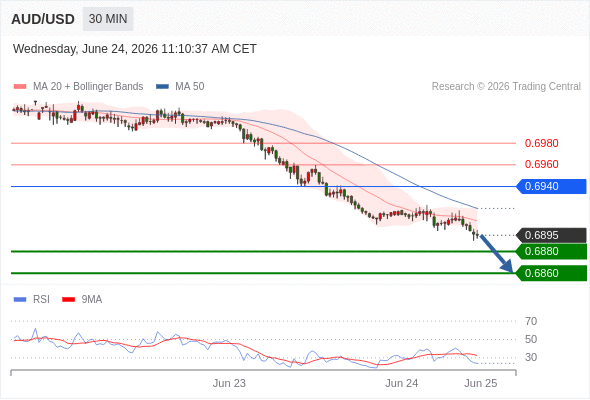The height and width of the screenshot is (400, 590).
Task: Select the 0.6860 green target tag
Action: (551, 273)
